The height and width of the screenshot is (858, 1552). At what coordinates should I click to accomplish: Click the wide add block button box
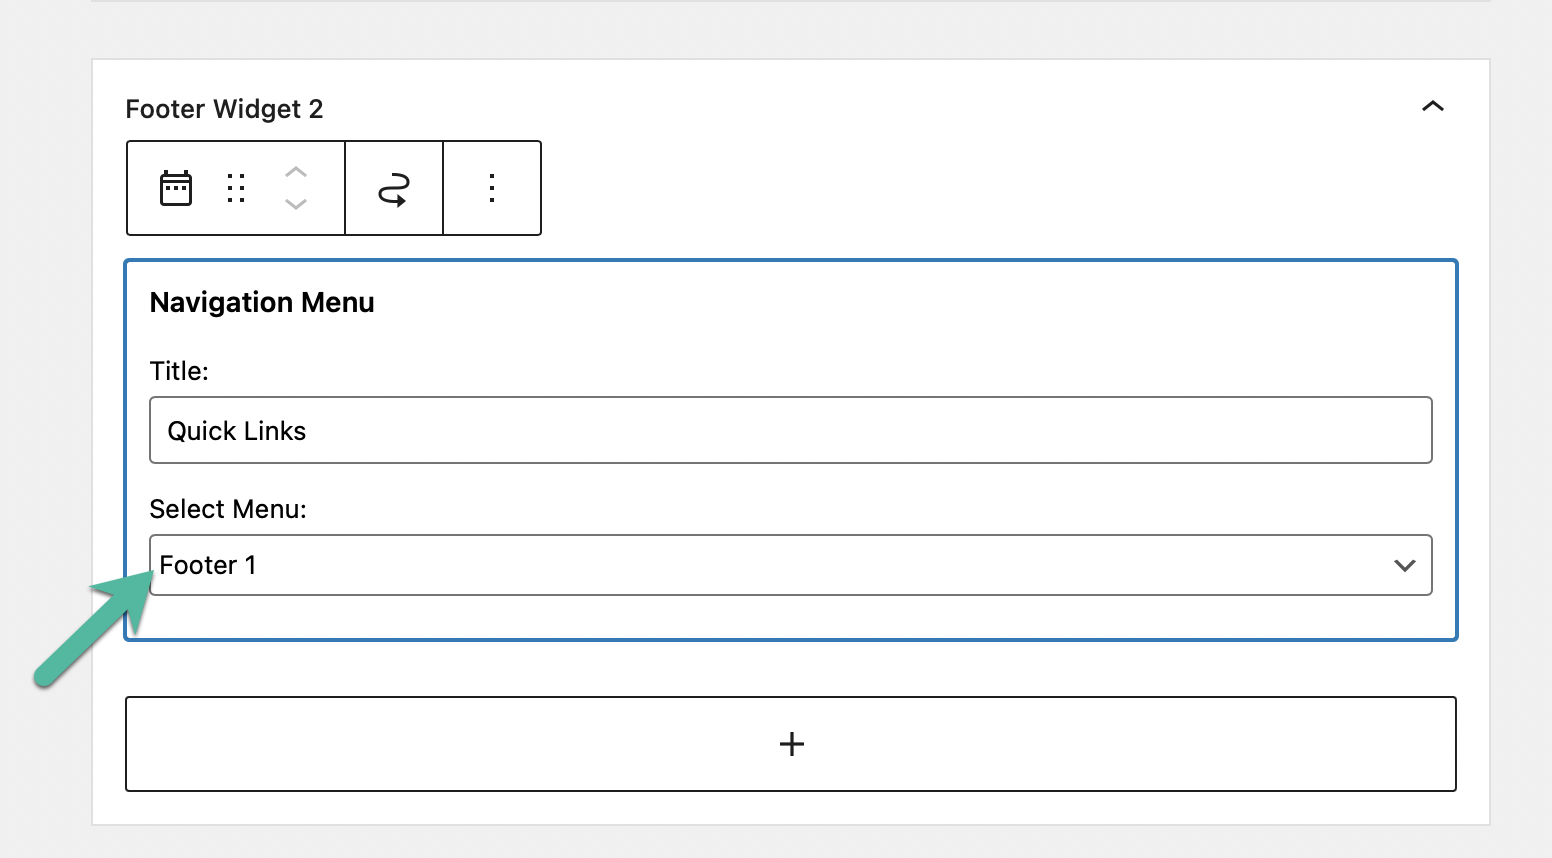[791, 744]
